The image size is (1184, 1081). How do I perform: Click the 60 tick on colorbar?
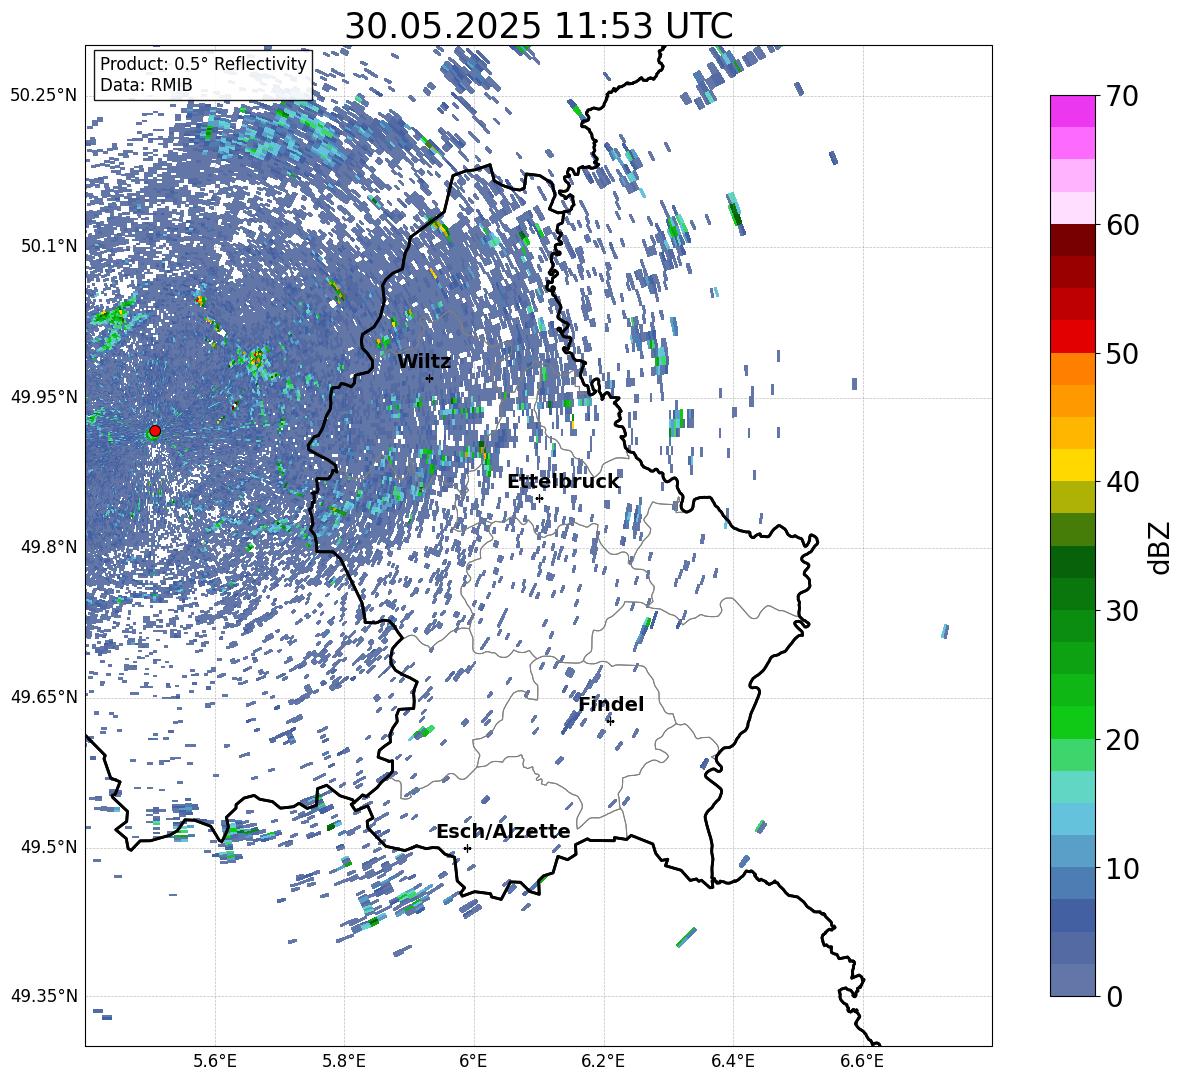click(1123, 225)
